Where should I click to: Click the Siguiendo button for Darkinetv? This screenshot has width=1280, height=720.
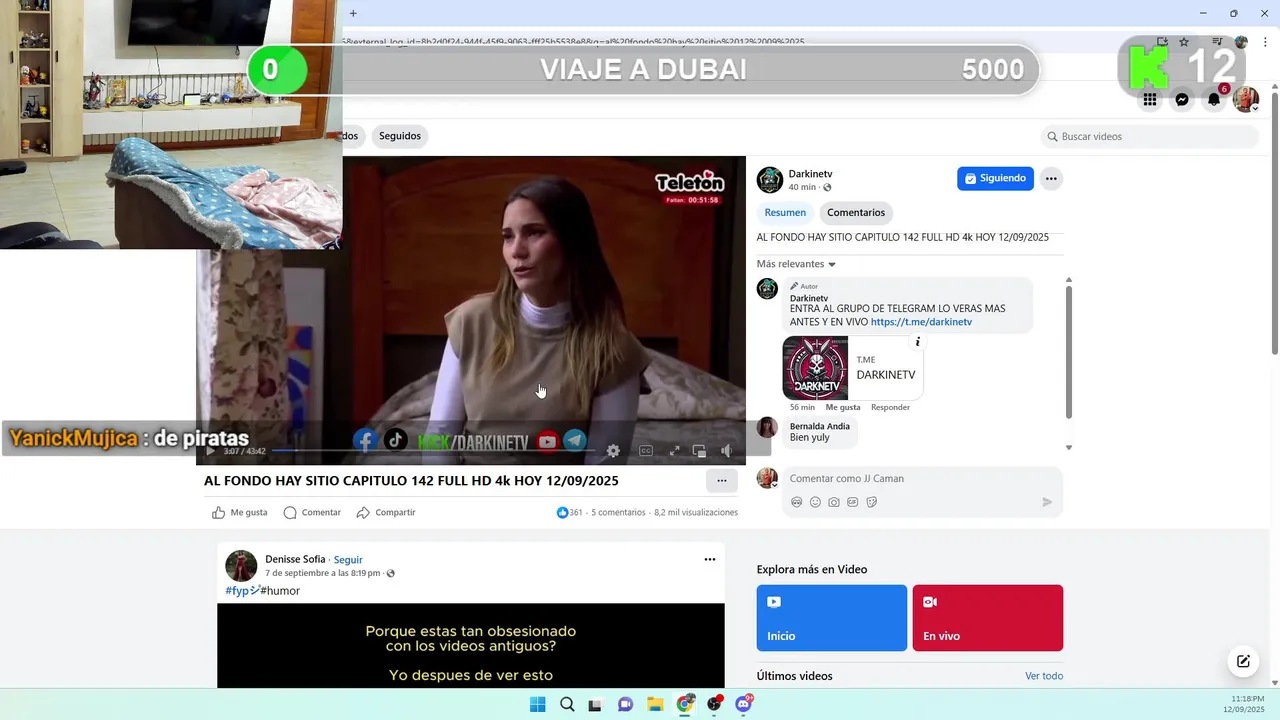pos(995,178)
